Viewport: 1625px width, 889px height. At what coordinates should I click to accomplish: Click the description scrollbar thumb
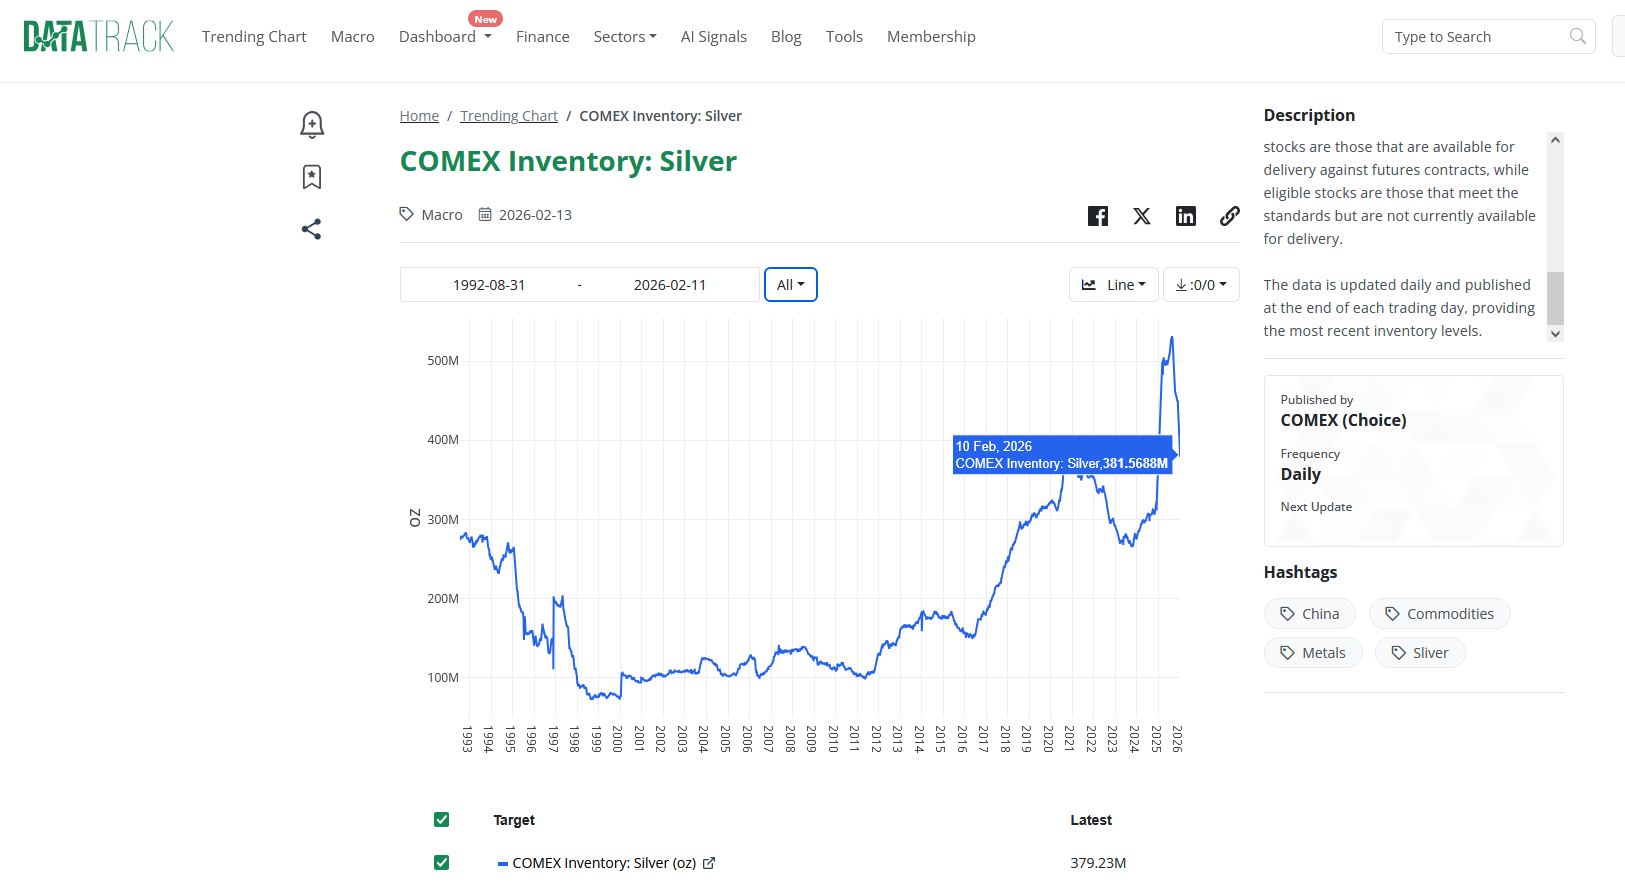point(1555,298)
